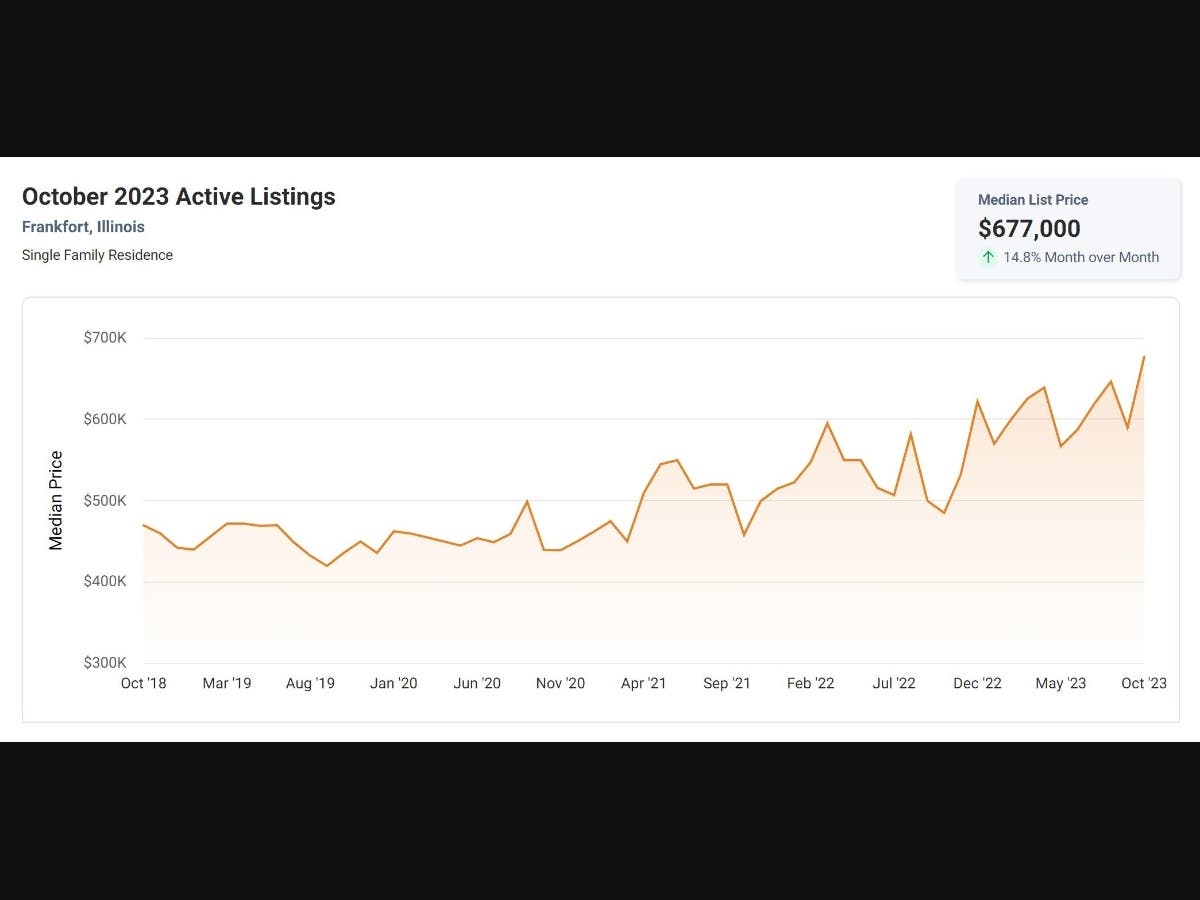1200x900 pixels.
Task: Click the Single Family Residence label
Action: (97, 255)
